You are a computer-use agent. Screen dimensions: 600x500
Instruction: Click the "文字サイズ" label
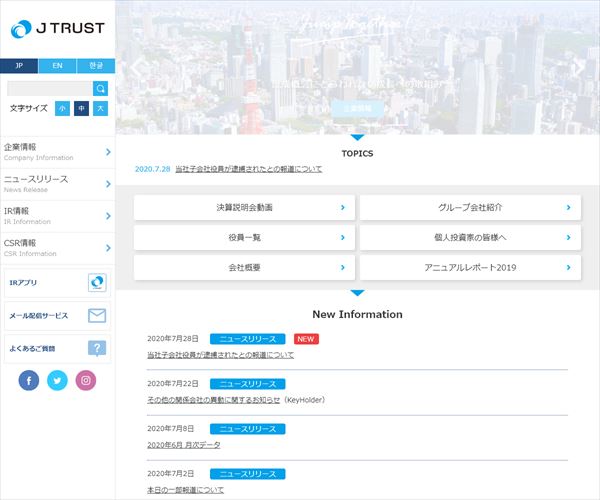(x=29, y=108)
